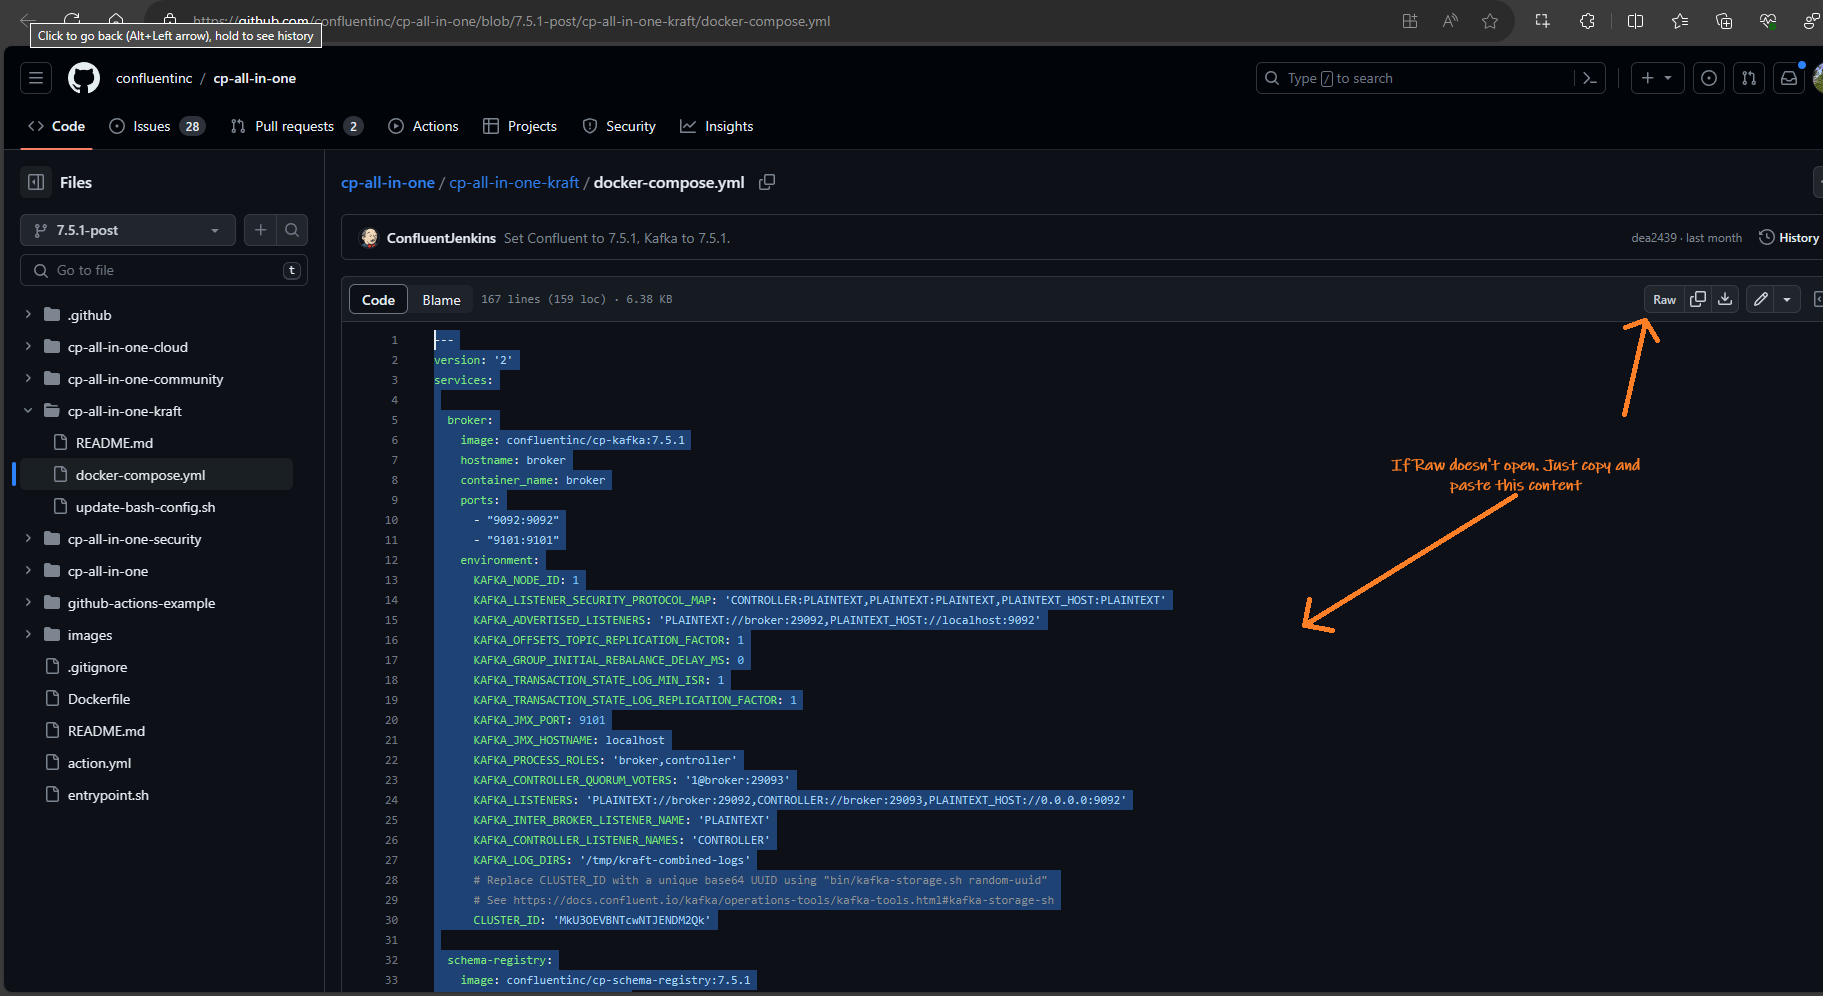Open the Pull requests tab
Viewport: 1823px width, 996px height.
[295, 126]
